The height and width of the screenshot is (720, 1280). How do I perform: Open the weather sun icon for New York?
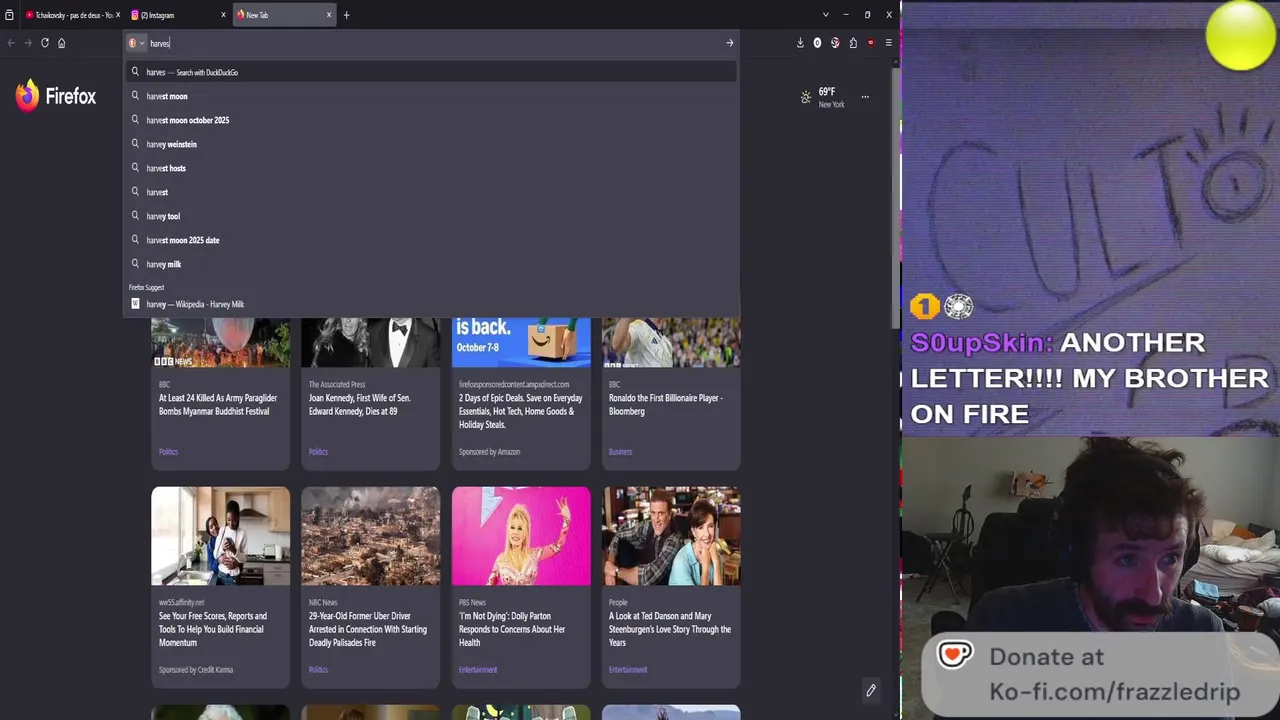pos(806,97)
